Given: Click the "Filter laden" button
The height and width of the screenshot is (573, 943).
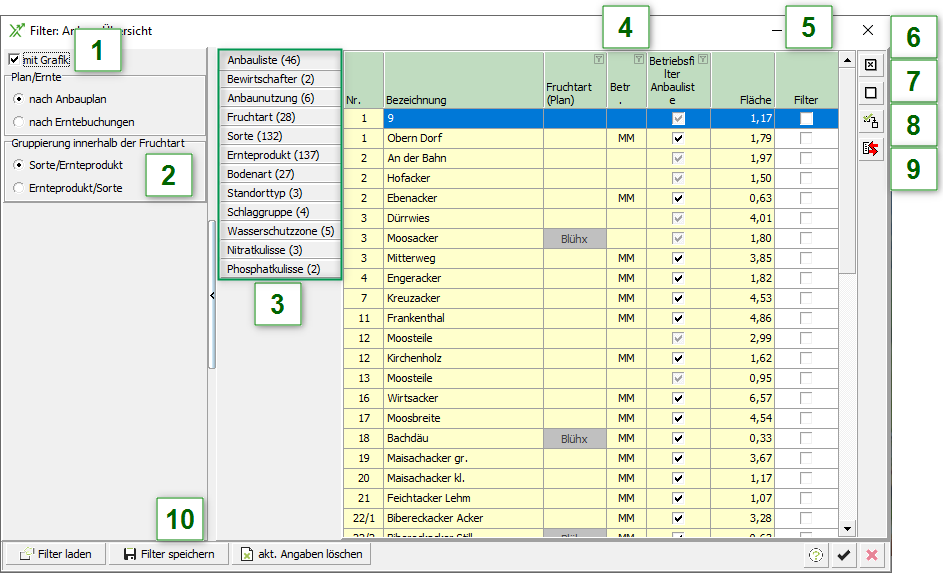Looking at the screenshot, I should (56, 554).
